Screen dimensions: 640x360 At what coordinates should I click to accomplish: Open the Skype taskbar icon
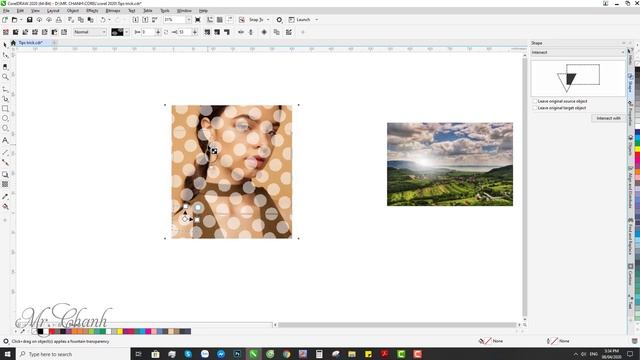click(x=188, y=354)
